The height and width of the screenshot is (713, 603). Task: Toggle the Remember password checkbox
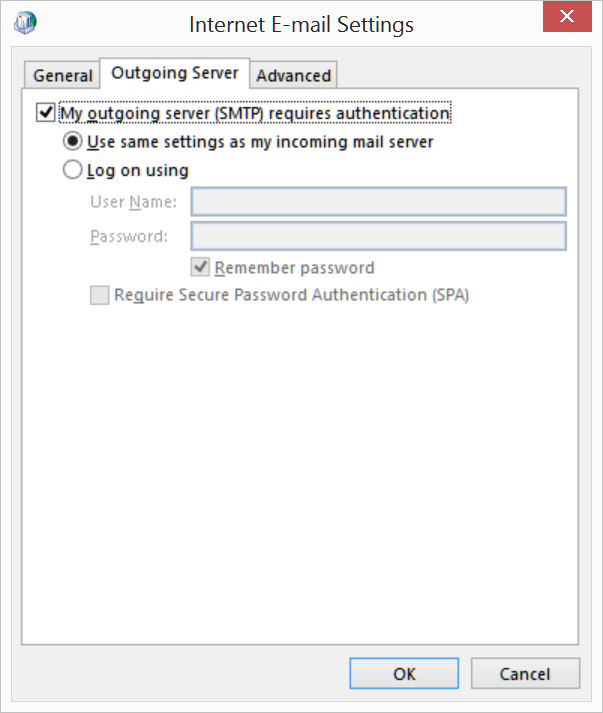[201, 267]
